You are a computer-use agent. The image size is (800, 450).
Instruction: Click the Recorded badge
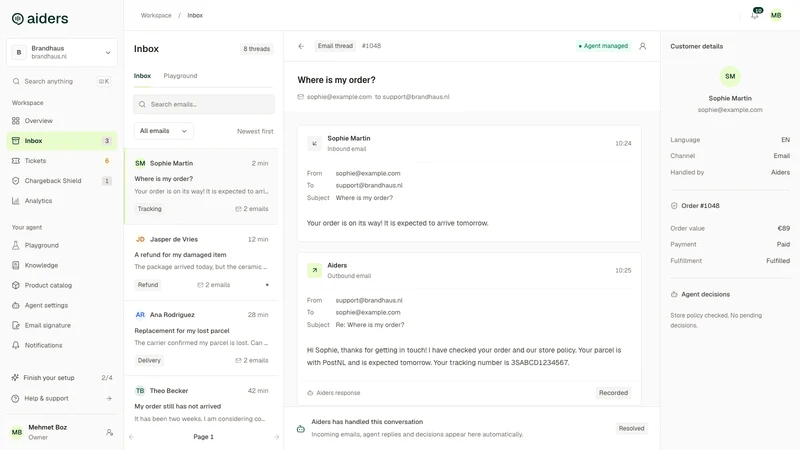[613, 393]
